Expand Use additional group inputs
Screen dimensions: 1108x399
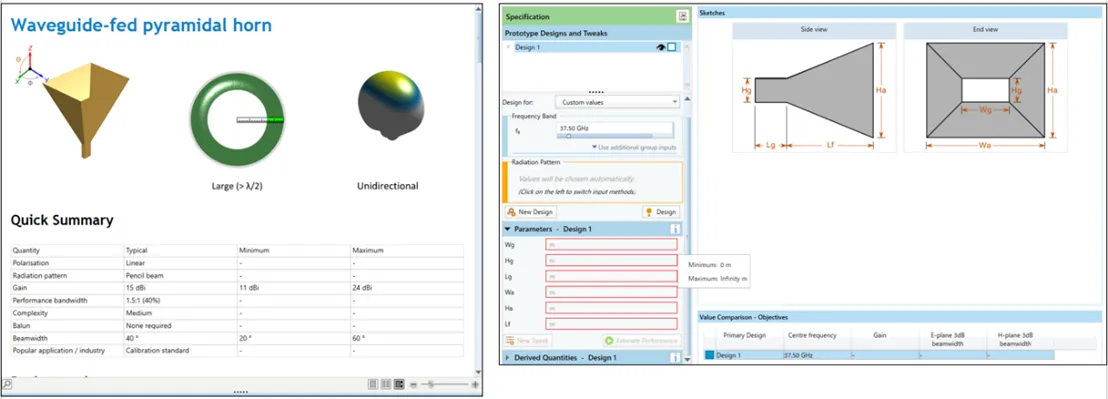tap(634, 148)
